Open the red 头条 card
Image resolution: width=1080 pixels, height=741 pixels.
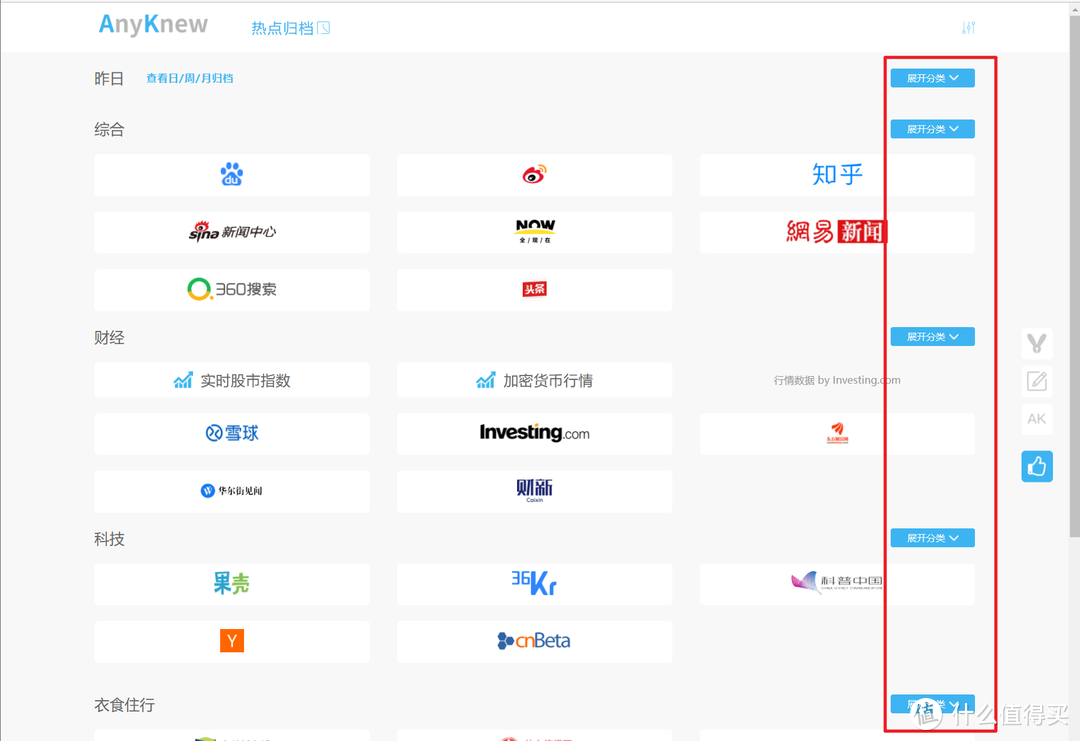point(534,290)
